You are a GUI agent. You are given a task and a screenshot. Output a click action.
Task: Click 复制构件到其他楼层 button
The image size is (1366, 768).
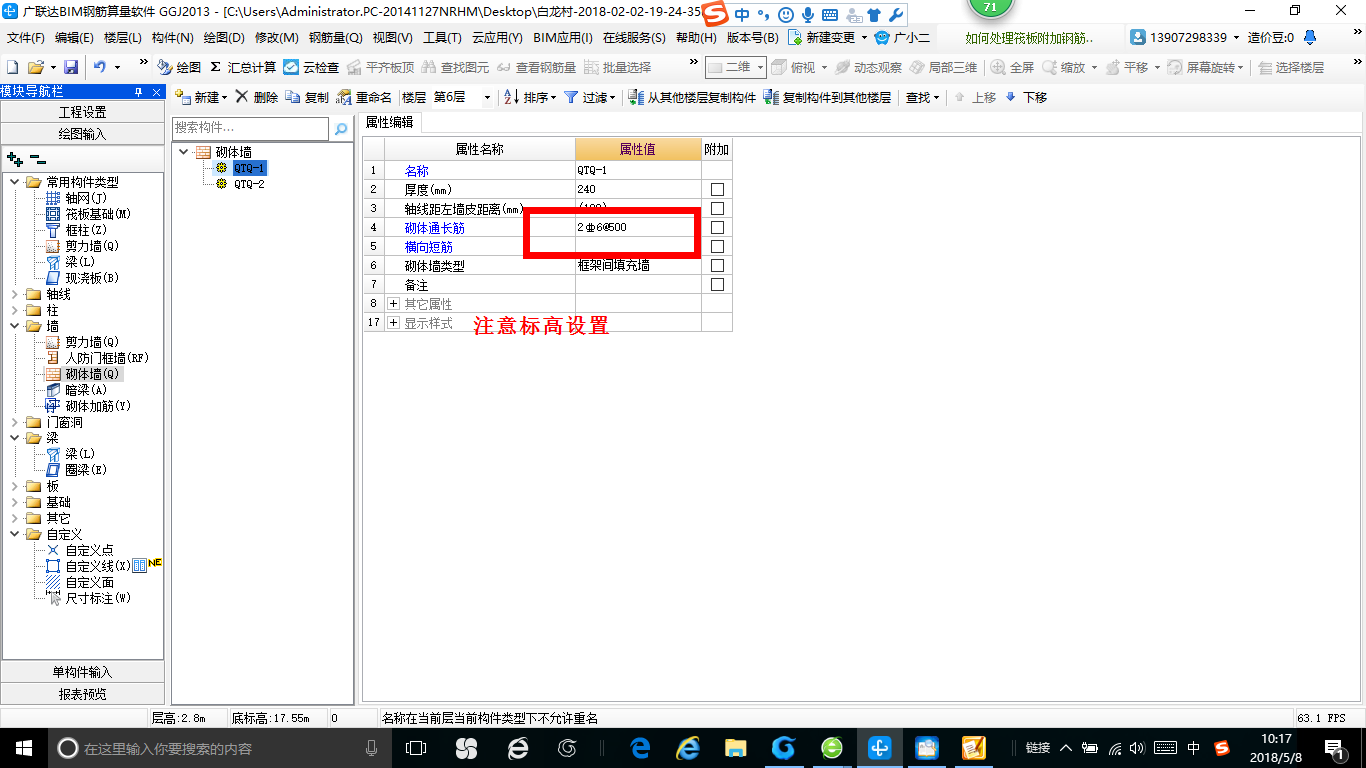click(827, 97)
